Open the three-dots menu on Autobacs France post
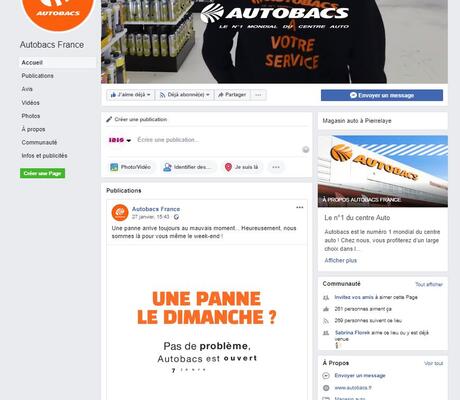The width and height of the screenshot is (460, 400). click(x=300, y=207)
